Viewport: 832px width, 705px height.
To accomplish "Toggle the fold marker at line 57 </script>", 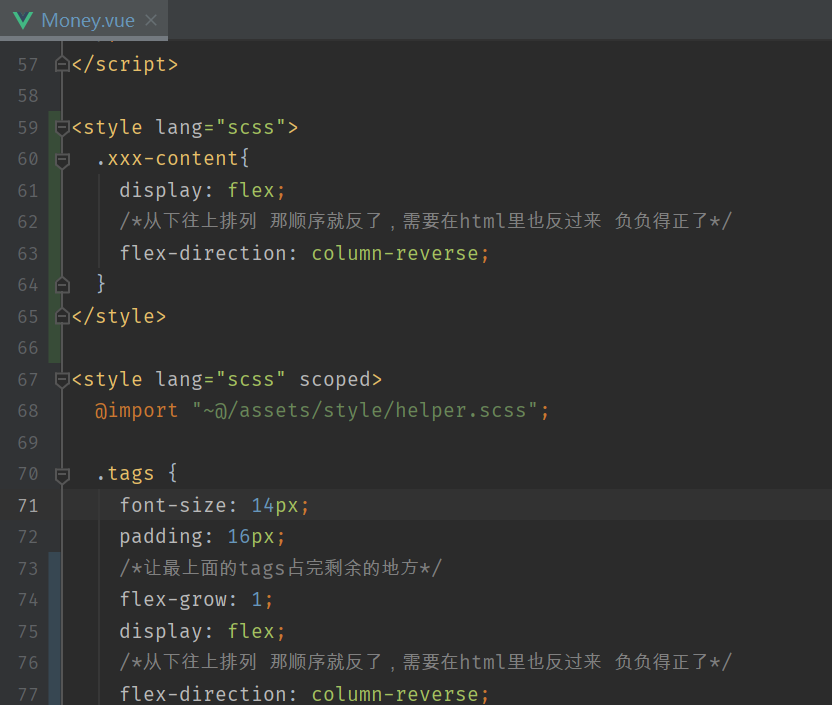I will coord(62,65).
